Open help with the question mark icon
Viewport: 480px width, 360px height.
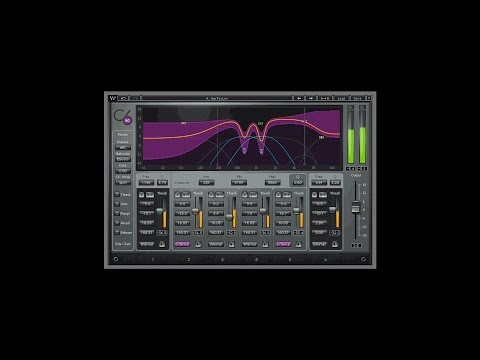click(369, 98)
